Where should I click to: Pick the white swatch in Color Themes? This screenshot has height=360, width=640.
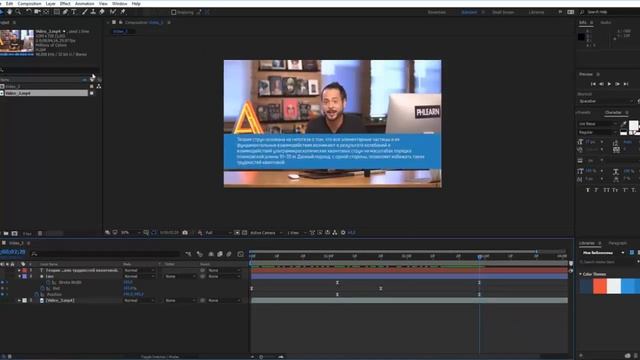[613, 286]
